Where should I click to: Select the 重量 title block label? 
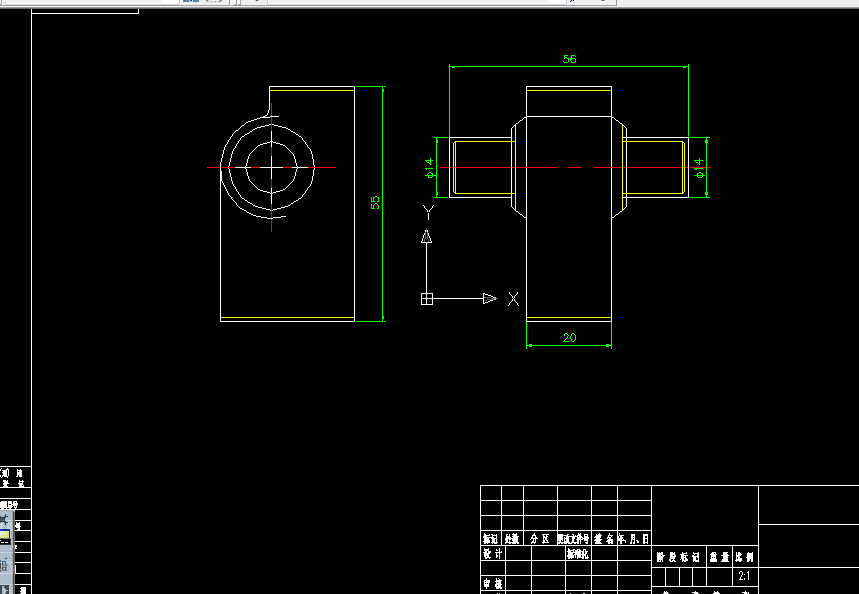(720, 557)
